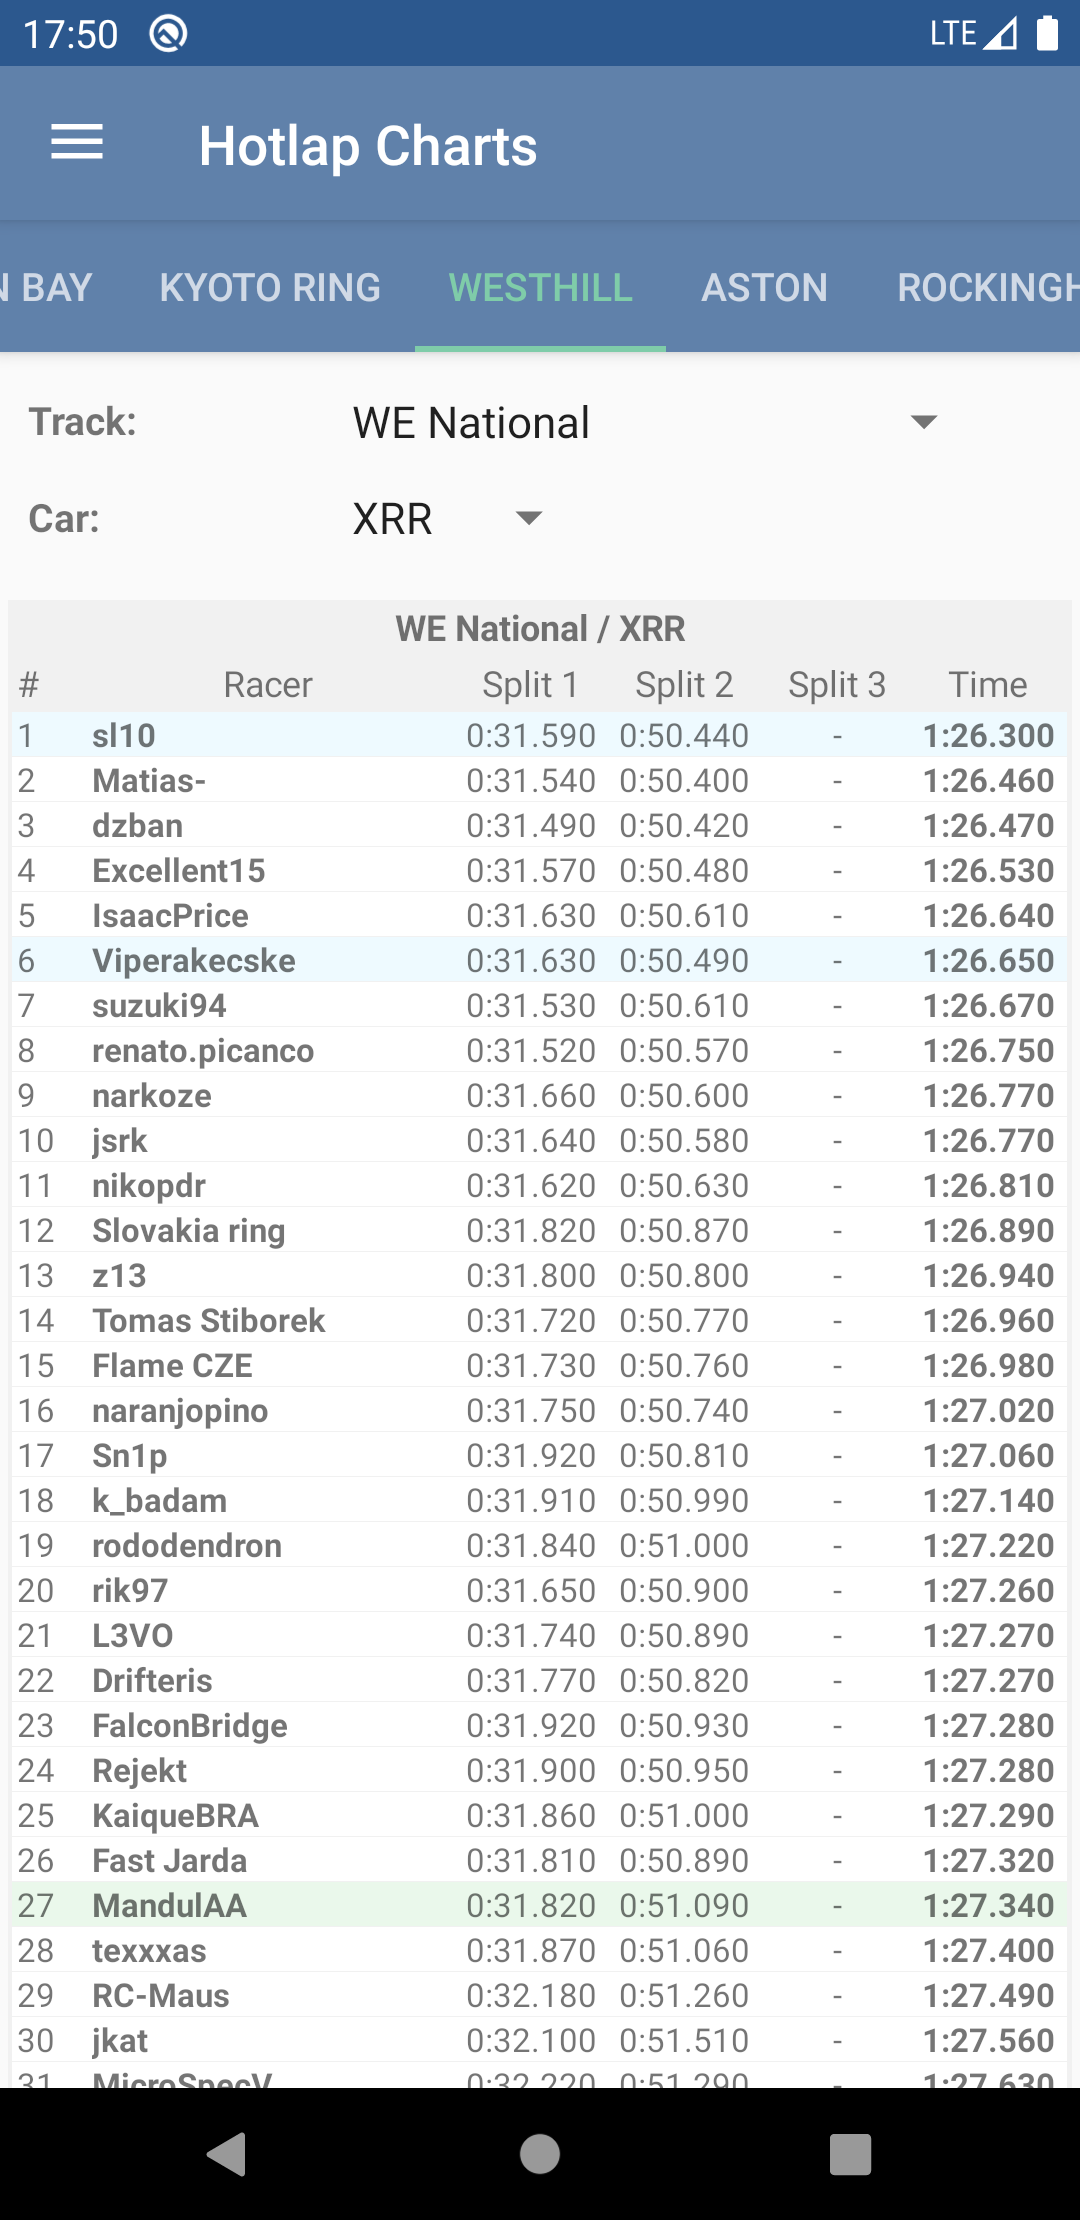Screen dimensions: 1080x2220
Task: Tap the Time column header
Action: (987, 685)
